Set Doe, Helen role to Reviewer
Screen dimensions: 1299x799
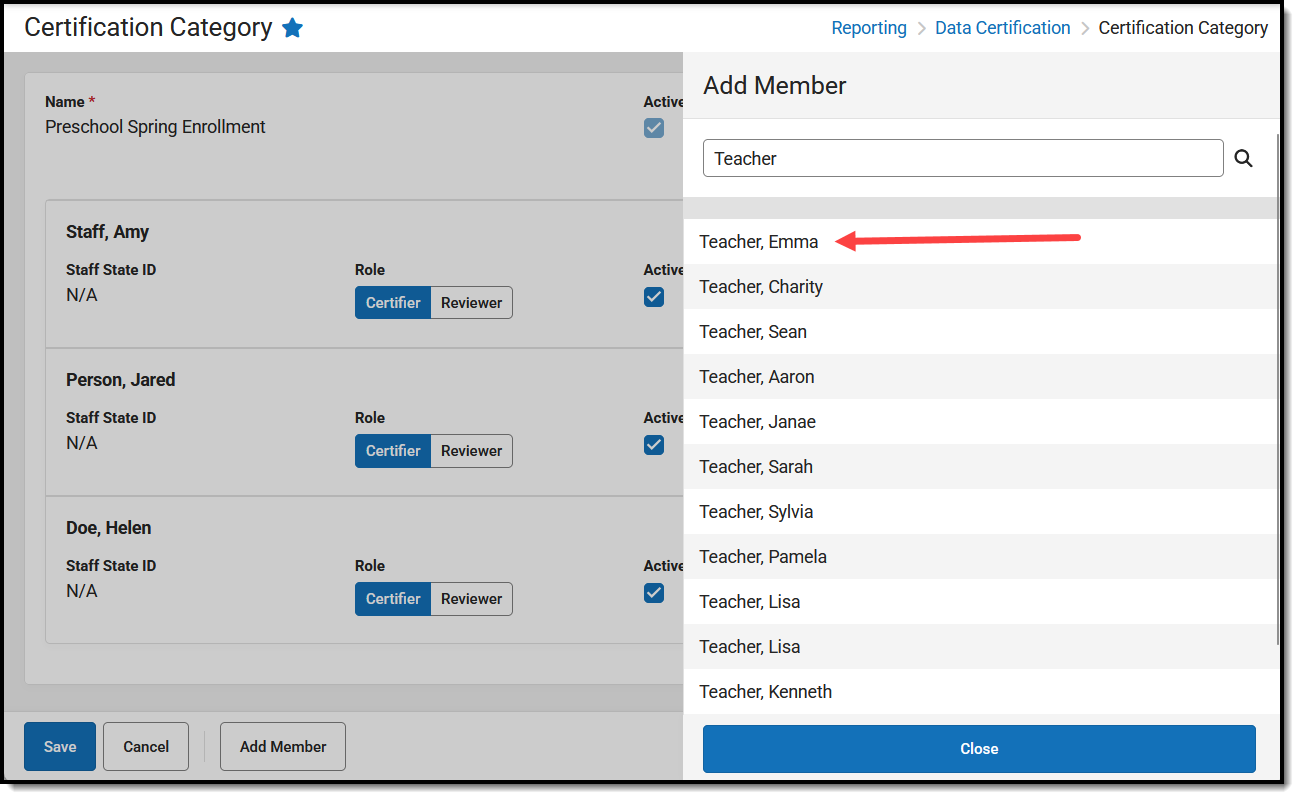coord(472,599)
